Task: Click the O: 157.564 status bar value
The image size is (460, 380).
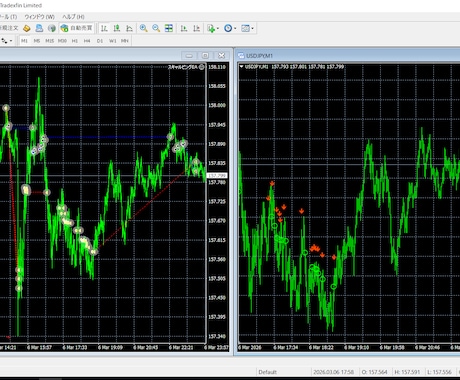Action: (x=375, y=372)
